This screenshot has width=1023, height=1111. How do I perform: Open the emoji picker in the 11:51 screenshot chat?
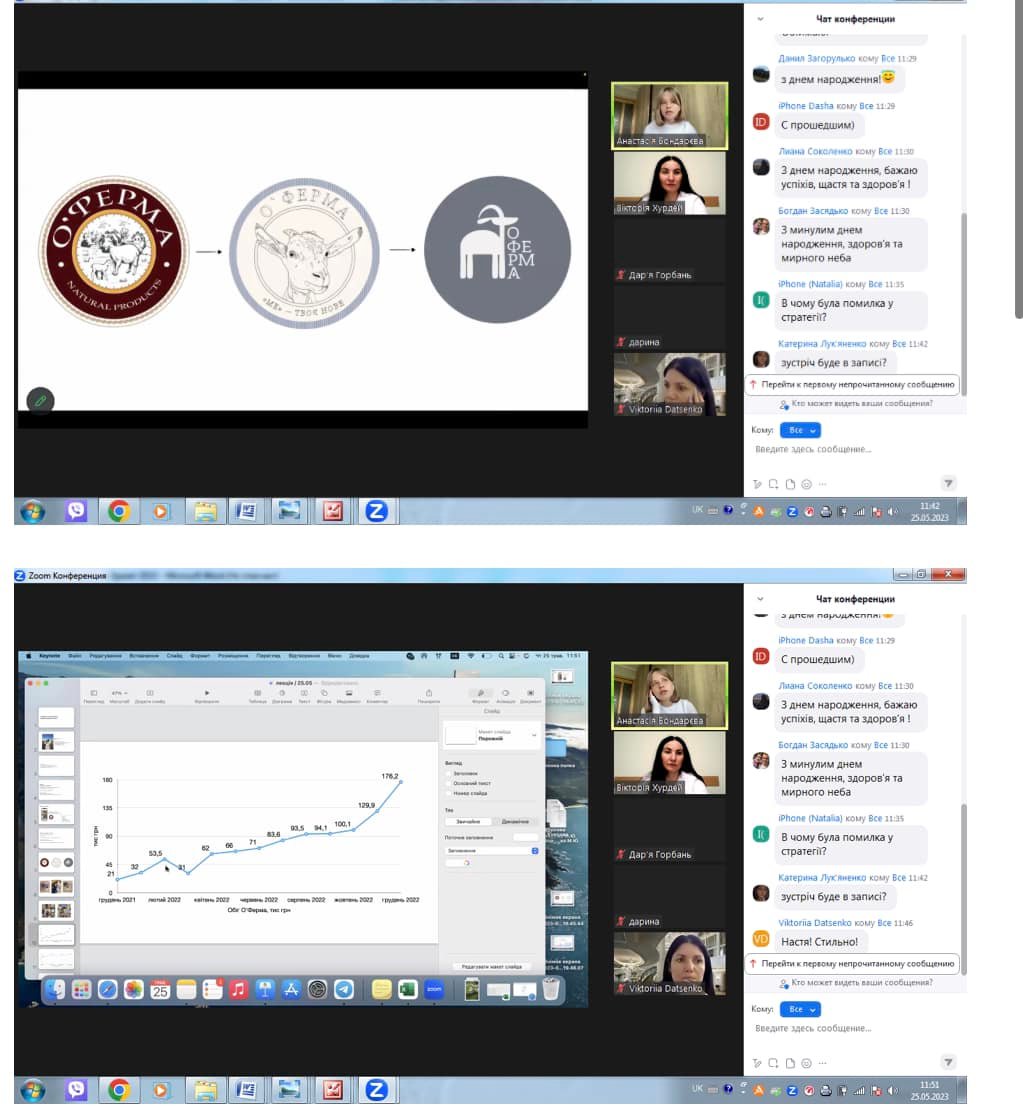[x=806, y=1064]
